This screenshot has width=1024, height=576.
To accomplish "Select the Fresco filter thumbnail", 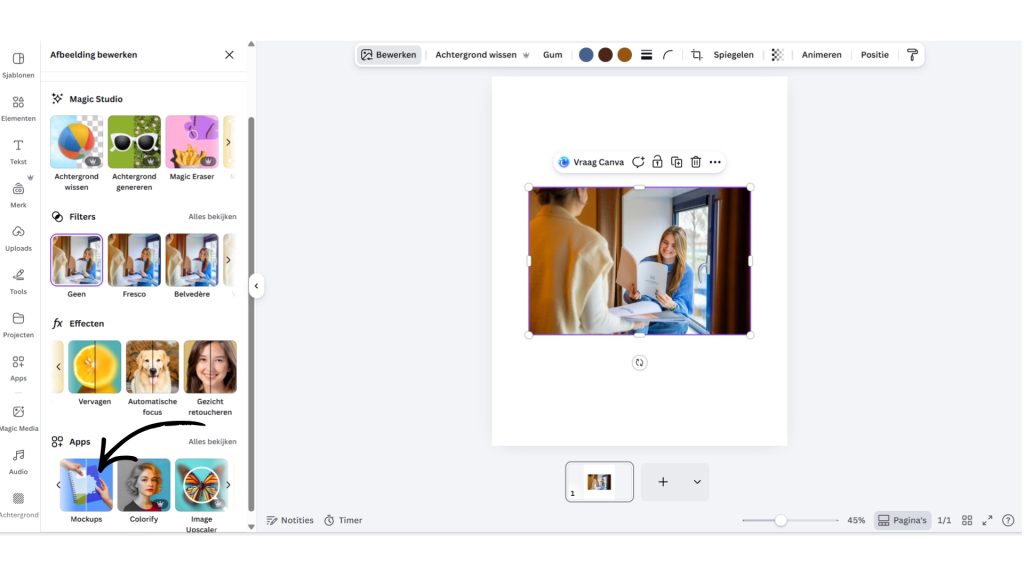I will pyautogui.click(x=134, y=260).
